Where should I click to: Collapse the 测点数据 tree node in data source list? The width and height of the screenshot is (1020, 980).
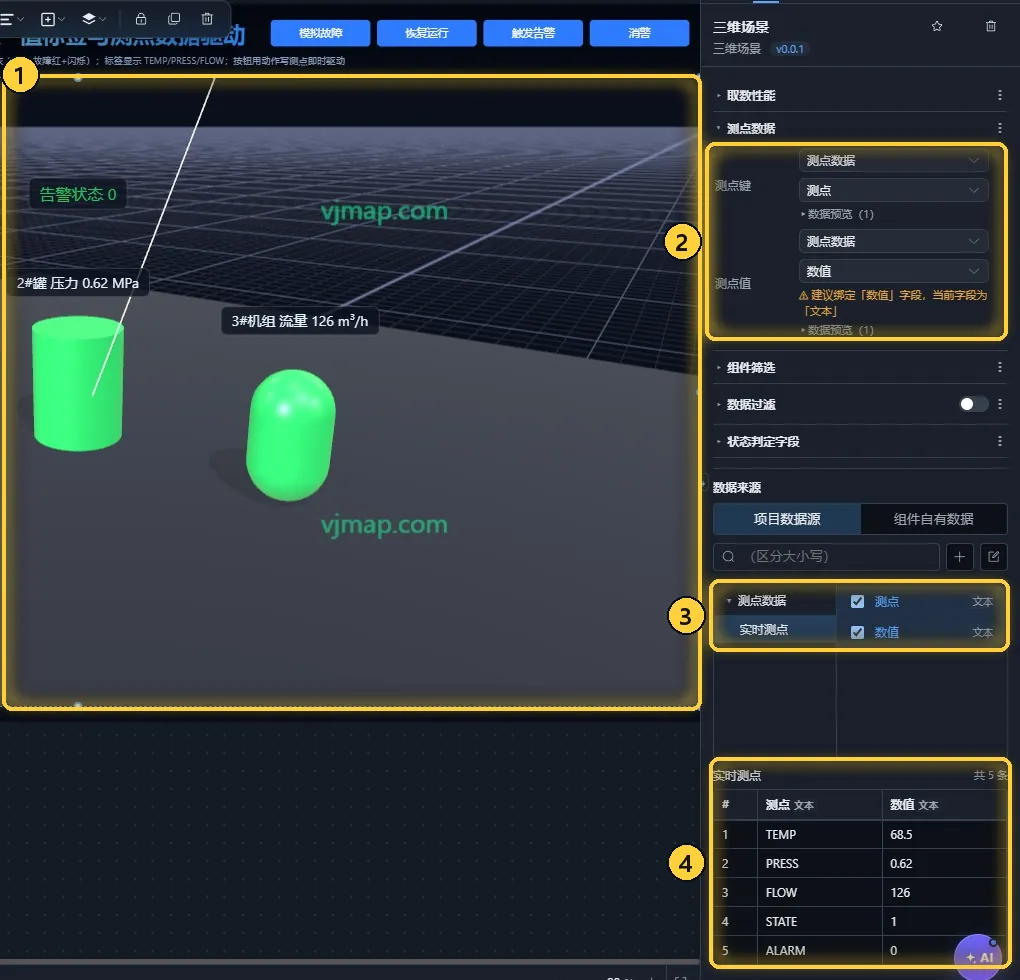coord(729,601)
